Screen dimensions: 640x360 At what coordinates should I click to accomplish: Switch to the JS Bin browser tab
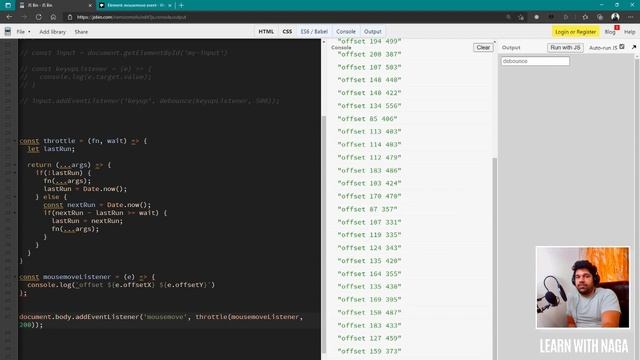click(x=52, y=5)
